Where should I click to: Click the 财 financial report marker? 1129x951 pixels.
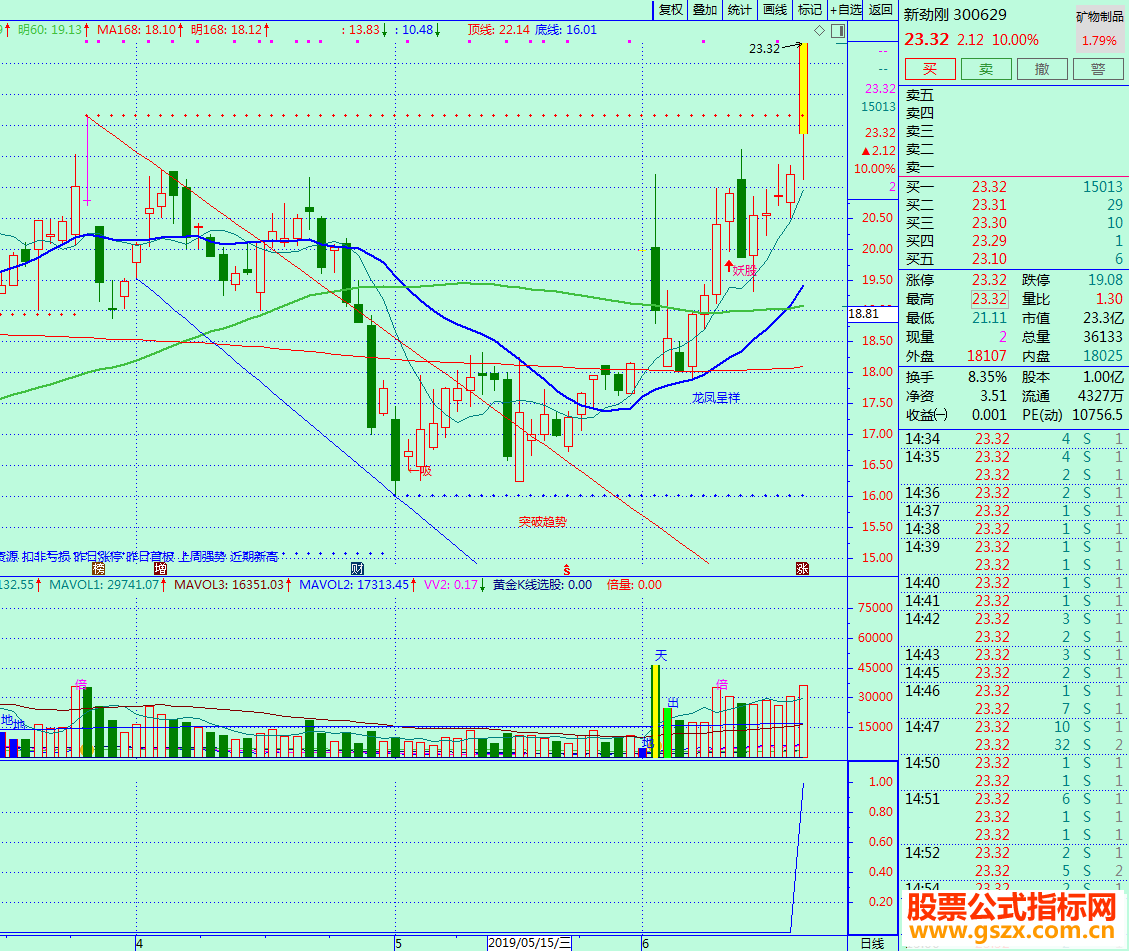tap(356, 569)
